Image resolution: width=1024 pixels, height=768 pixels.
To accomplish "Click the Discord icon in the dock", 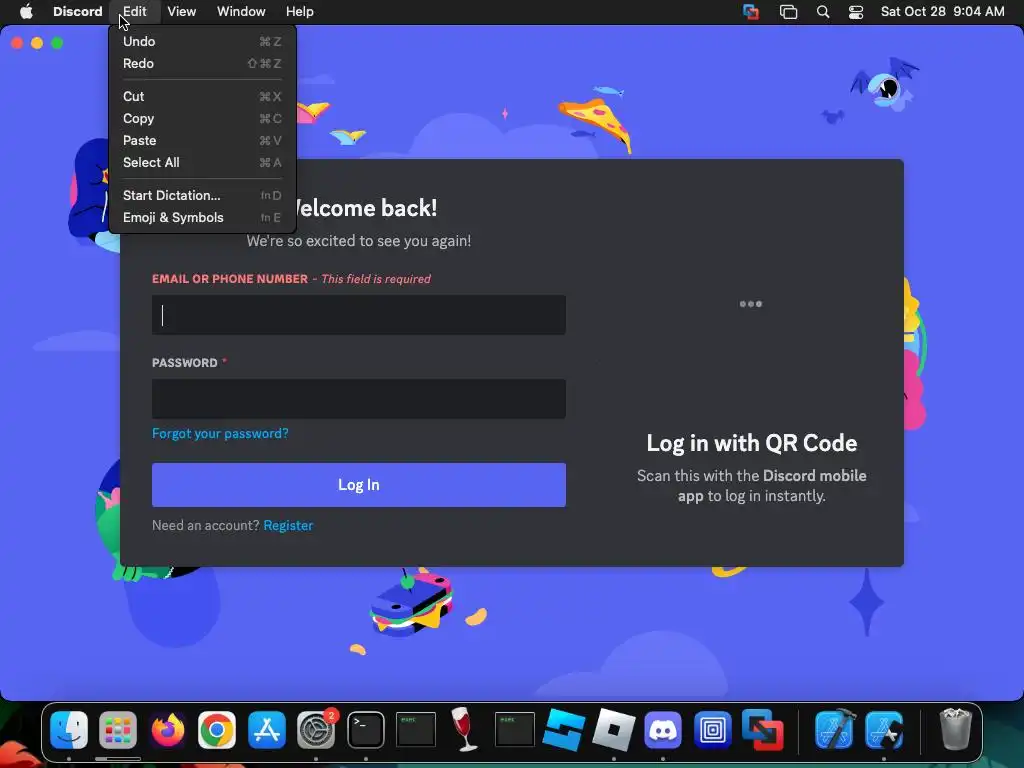I will pos(663,729).
